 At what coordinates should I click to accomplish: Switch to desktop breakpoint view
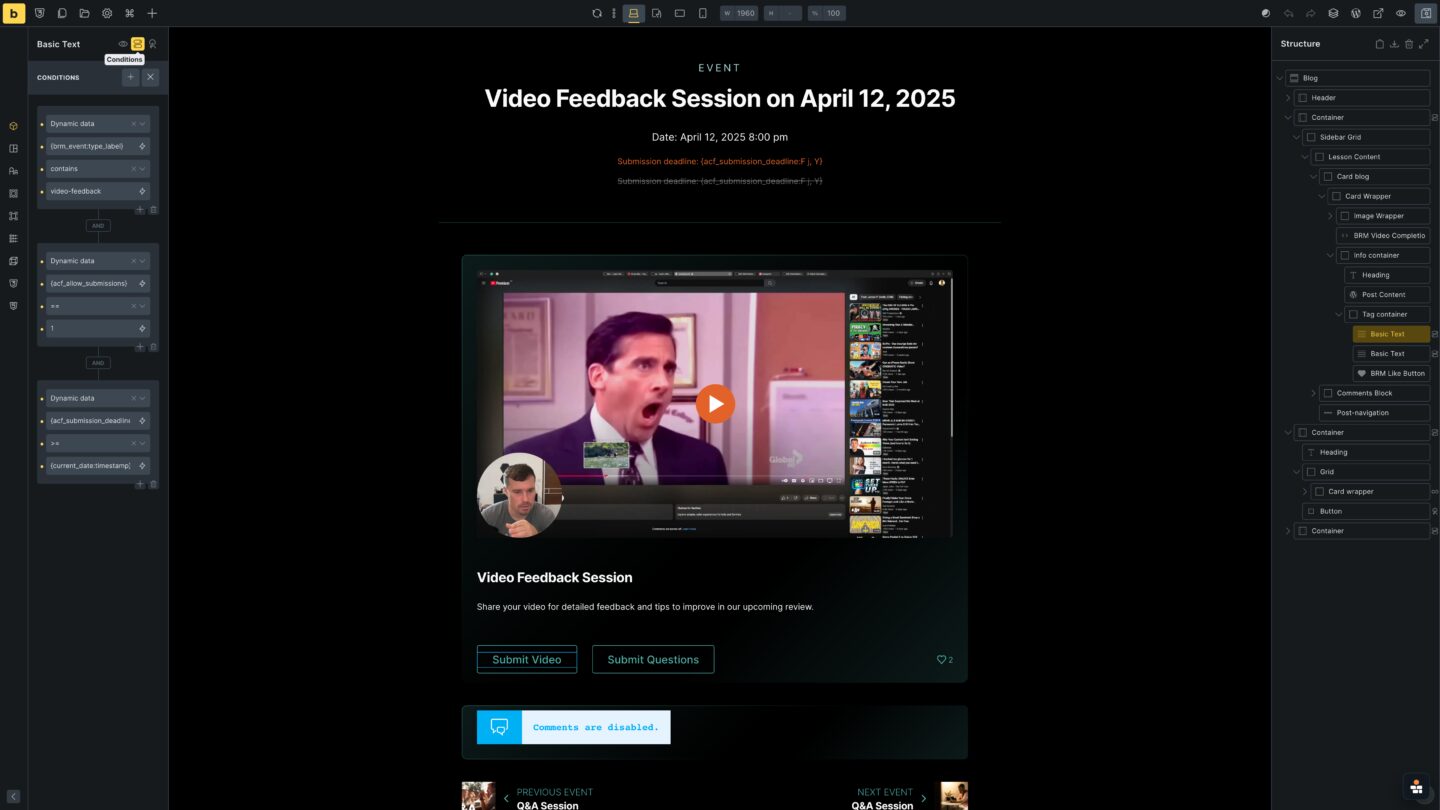(x=633, y=13)
